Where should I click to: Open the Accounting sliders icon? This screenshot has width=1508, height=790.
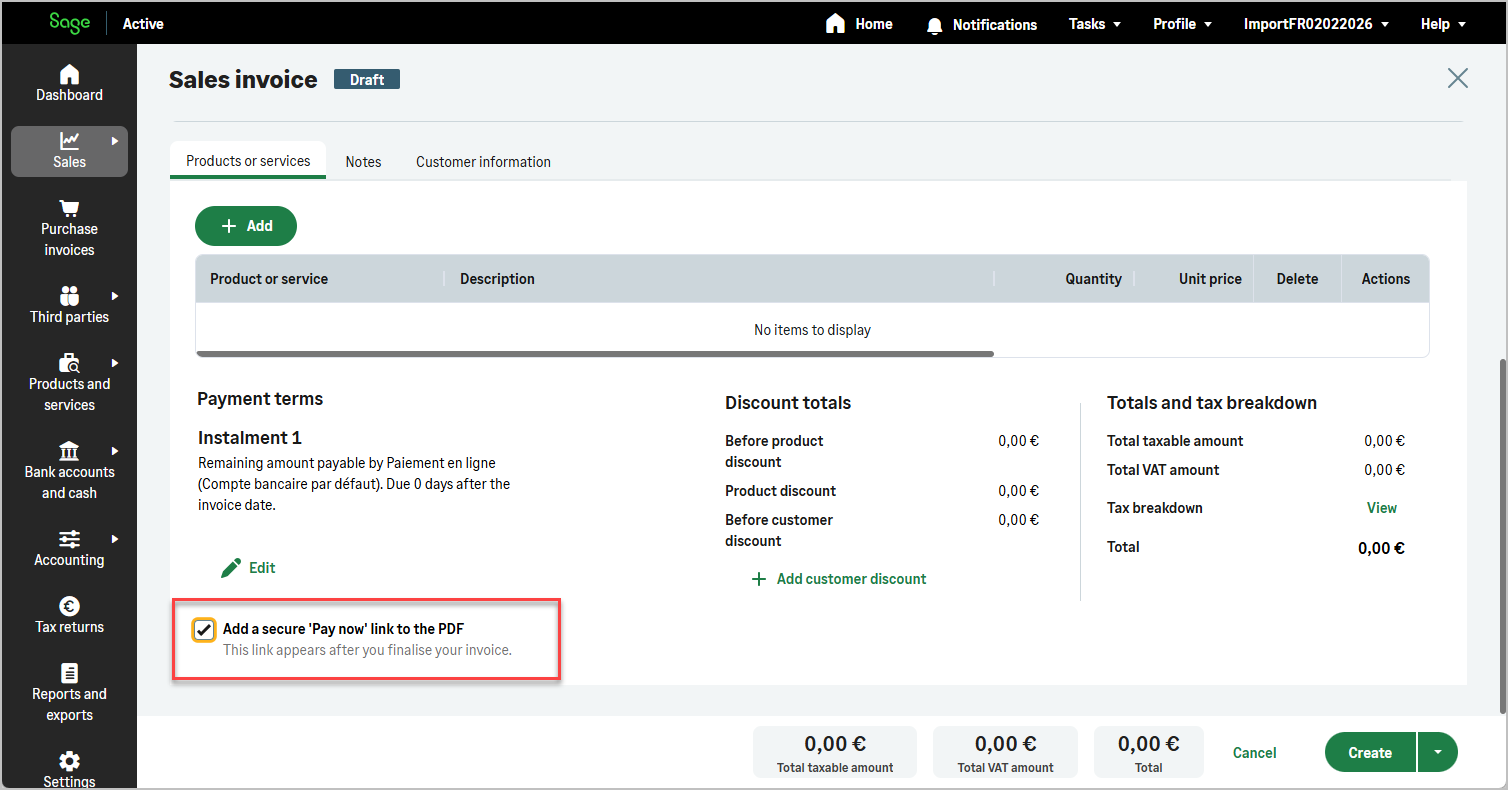click(69, 539)
